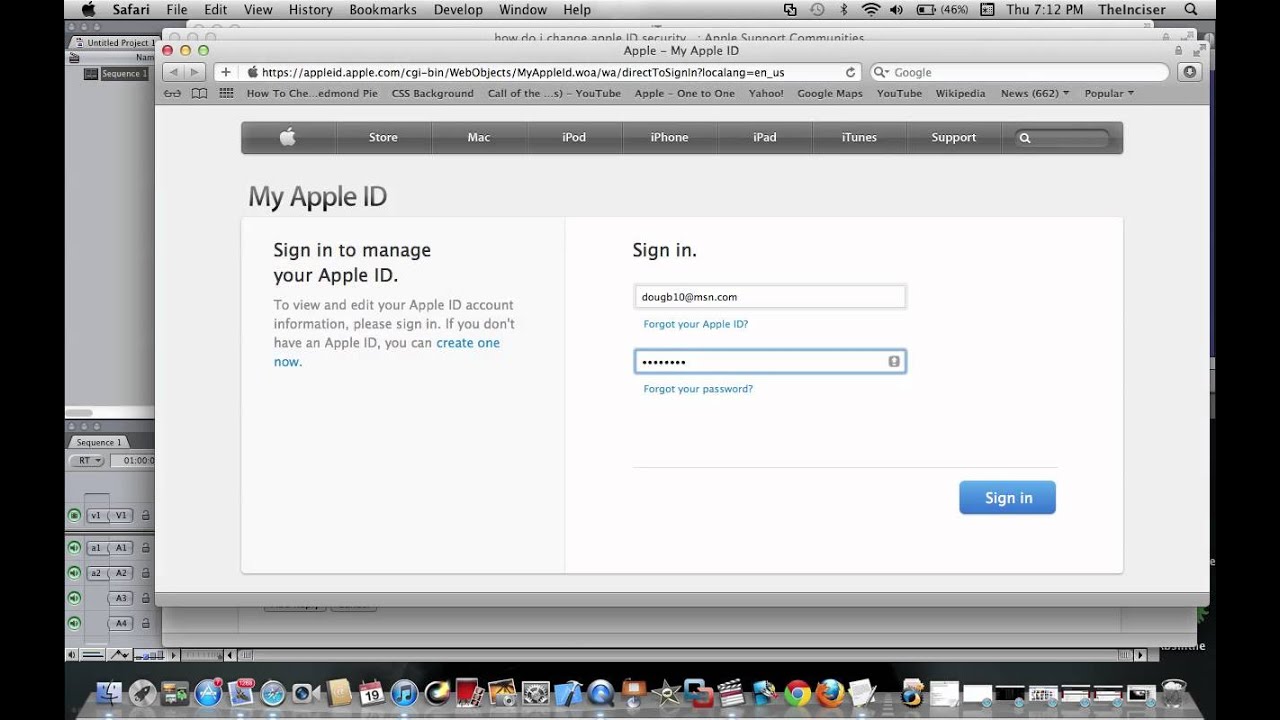
Task: Click the blue Sign in button
Action: tap(1007, 498)
